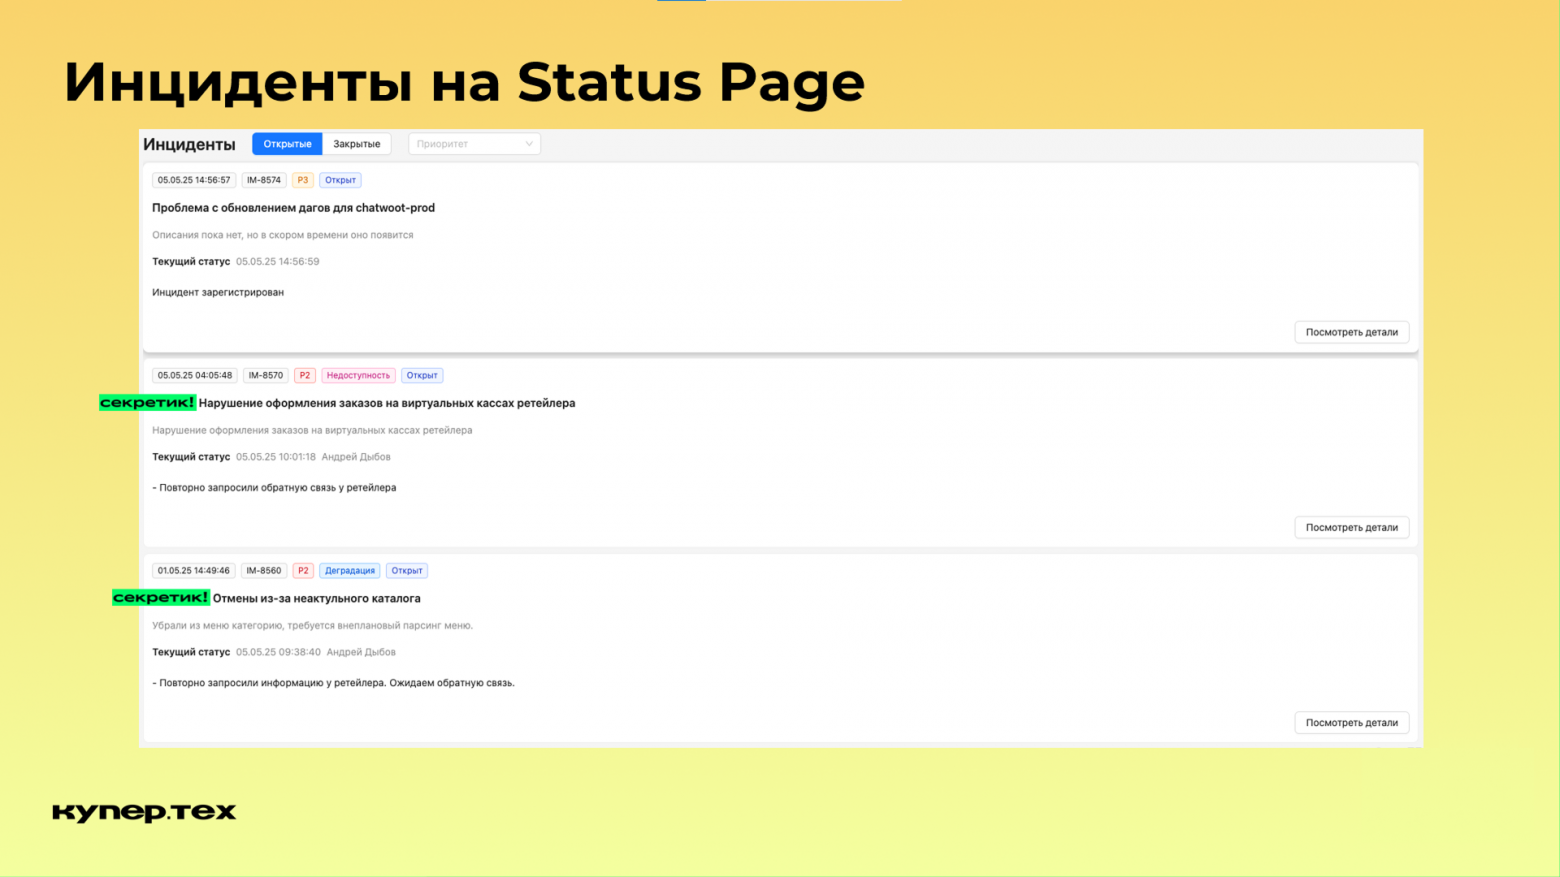Click the green секретик! highlight label
This screenshot has height=877, width=1560.
pyautogui.click(x=147, y=402)
